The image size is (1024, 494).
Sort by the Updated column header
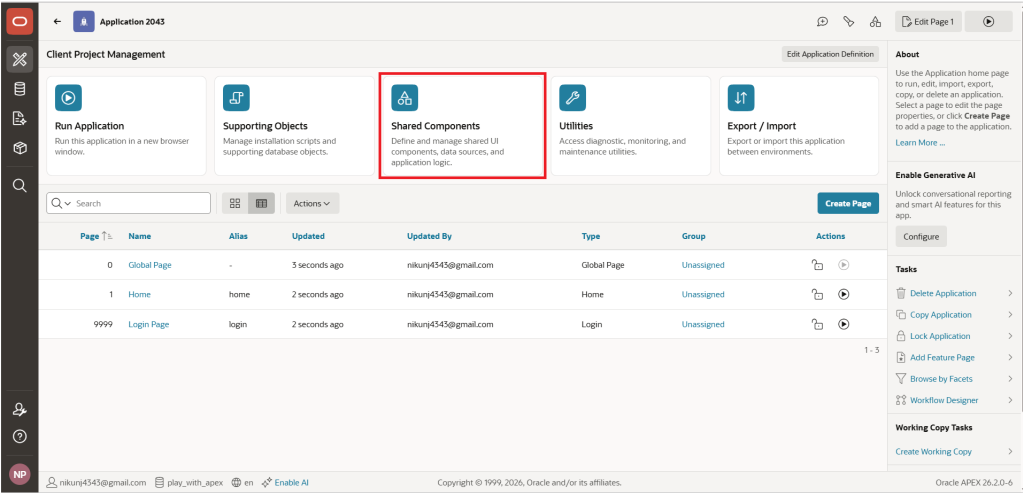tap(308, 236)
